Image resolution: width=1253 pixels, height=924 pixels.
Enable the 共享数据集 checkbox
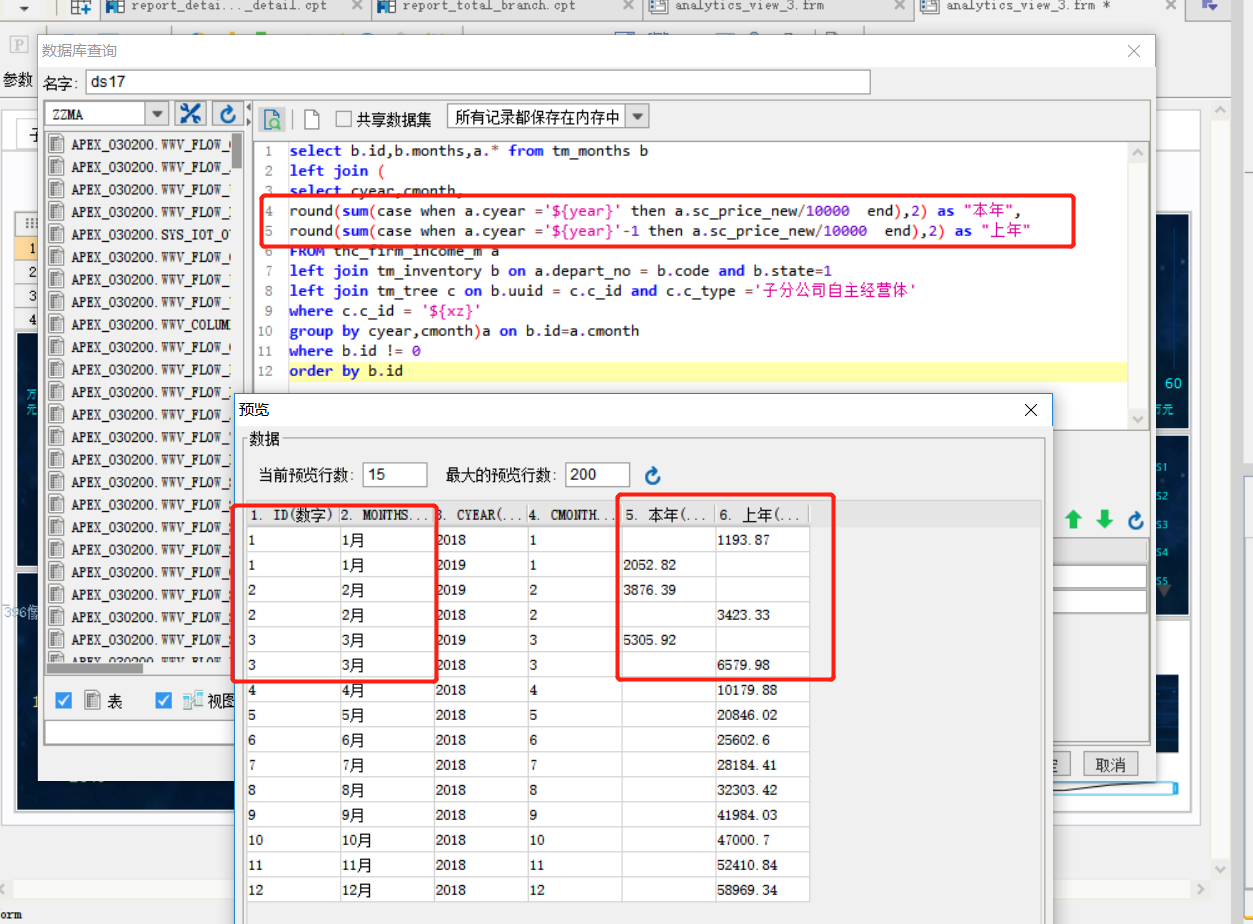pyautogui.click(x=343, y=119)
